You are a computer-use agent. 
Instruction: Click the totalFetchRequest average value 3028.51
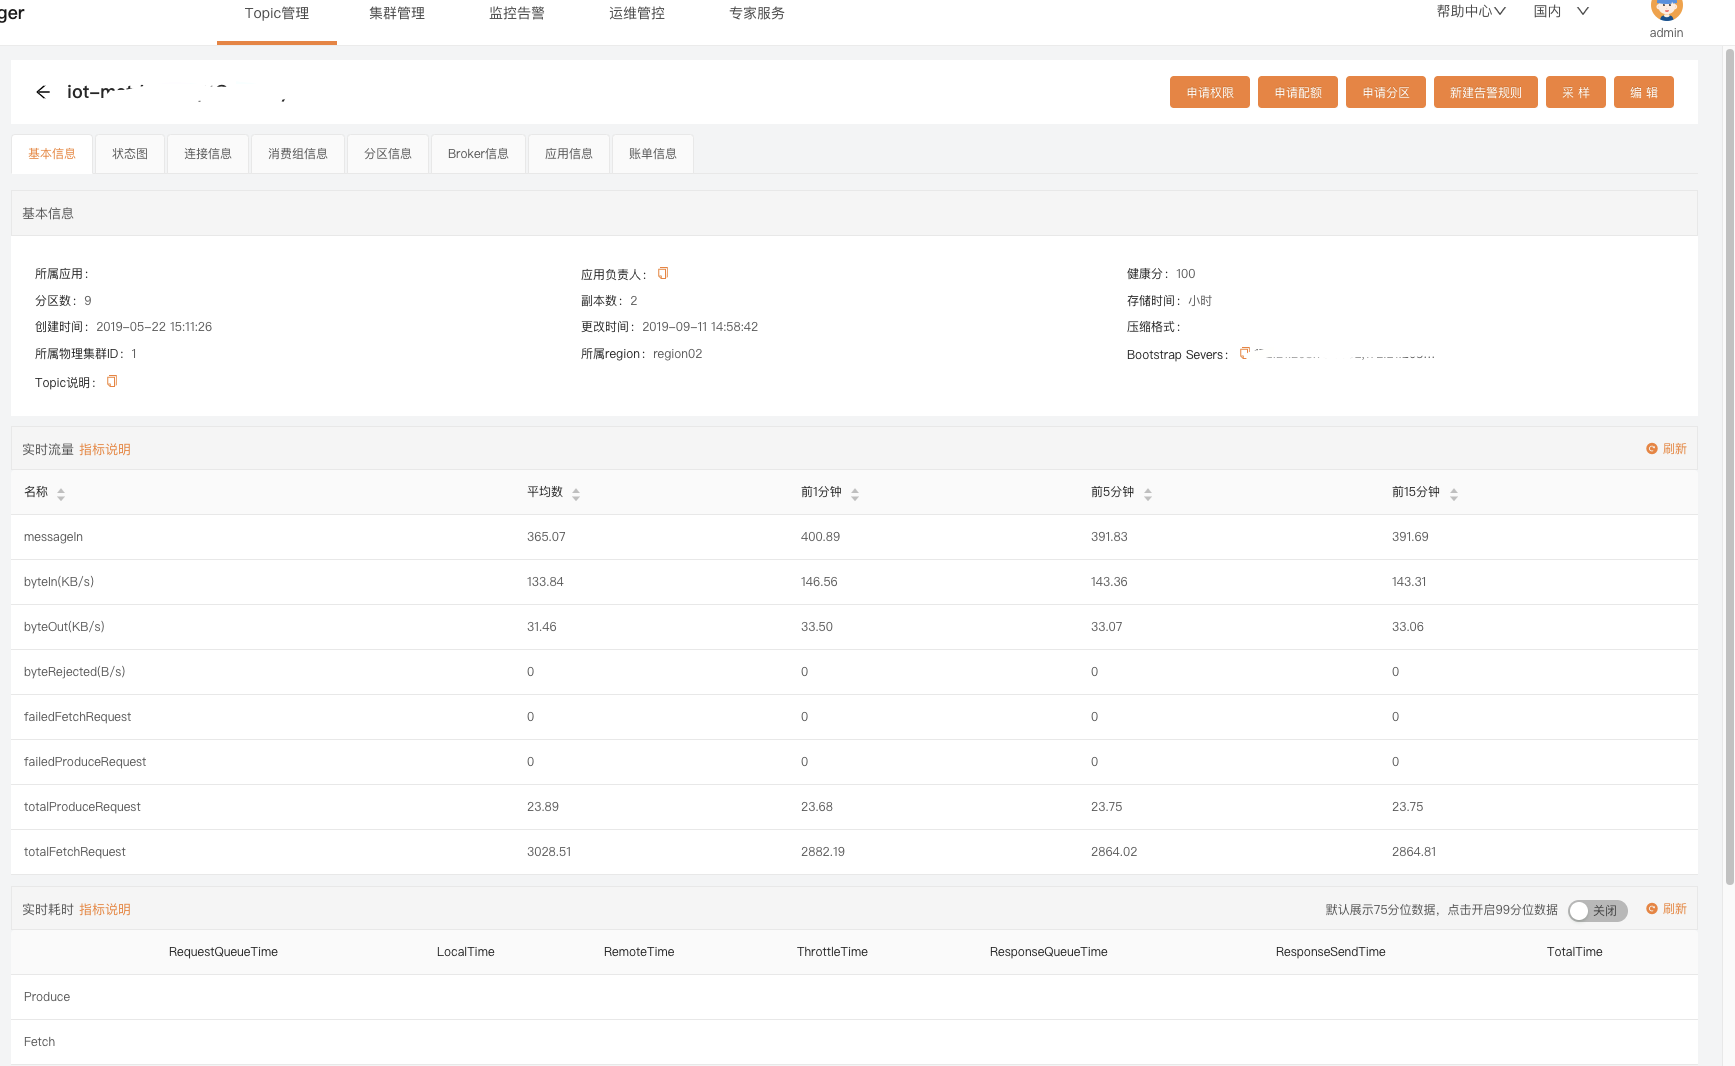[x=549, y=852]
